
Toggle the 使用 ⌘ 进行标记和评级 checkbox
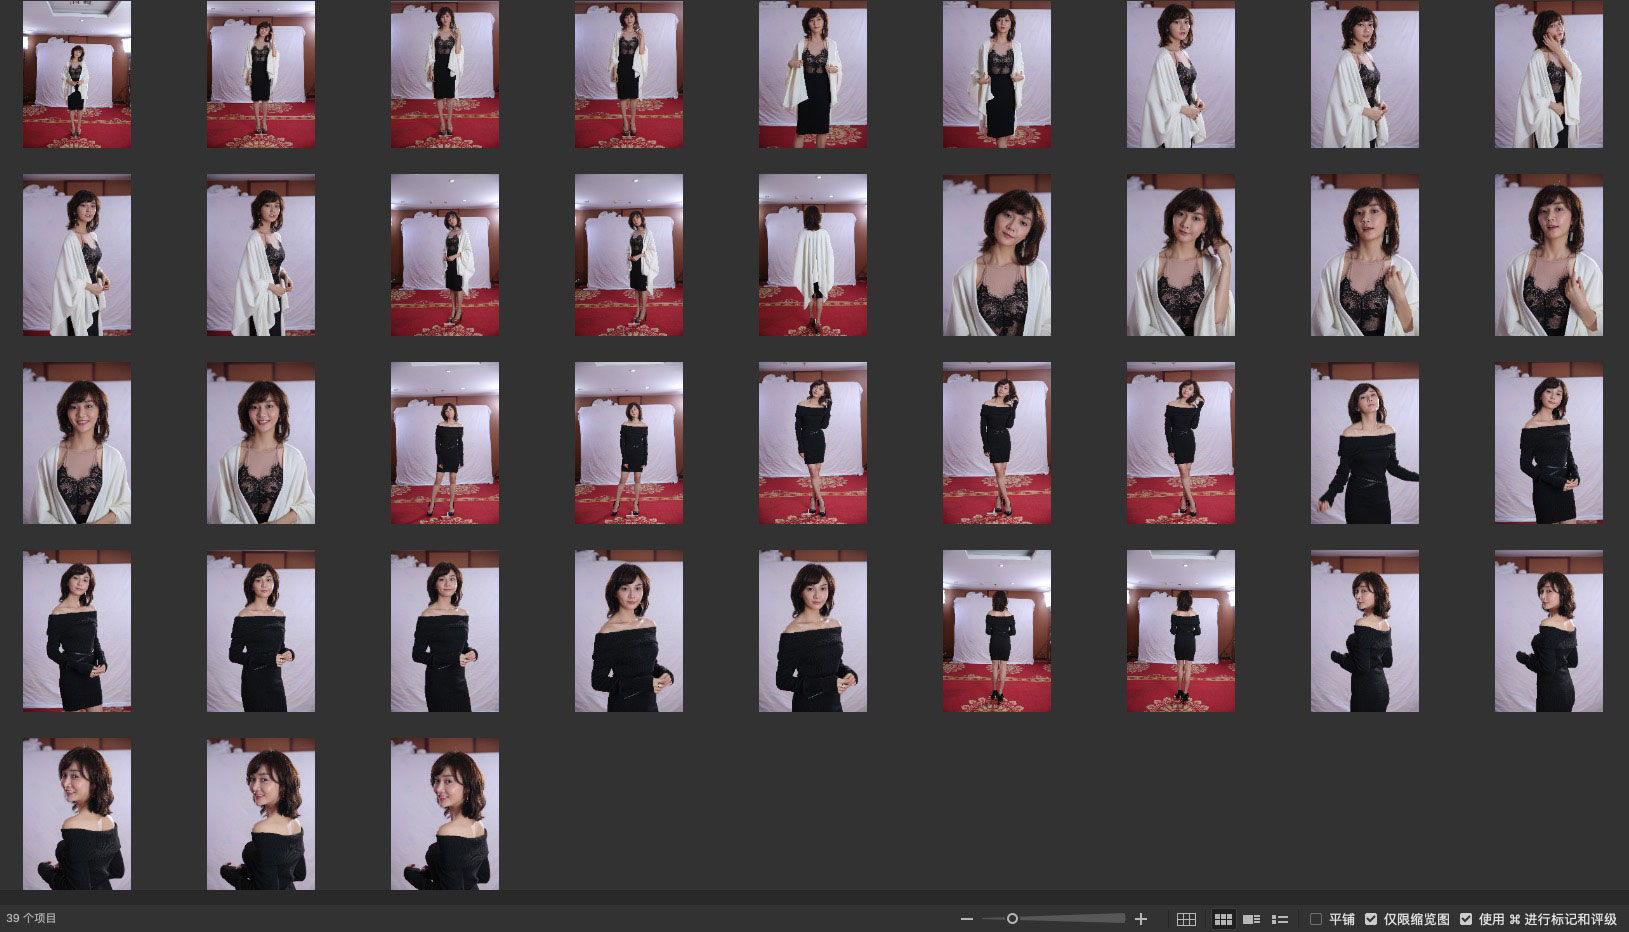[x=1466, y=919]
